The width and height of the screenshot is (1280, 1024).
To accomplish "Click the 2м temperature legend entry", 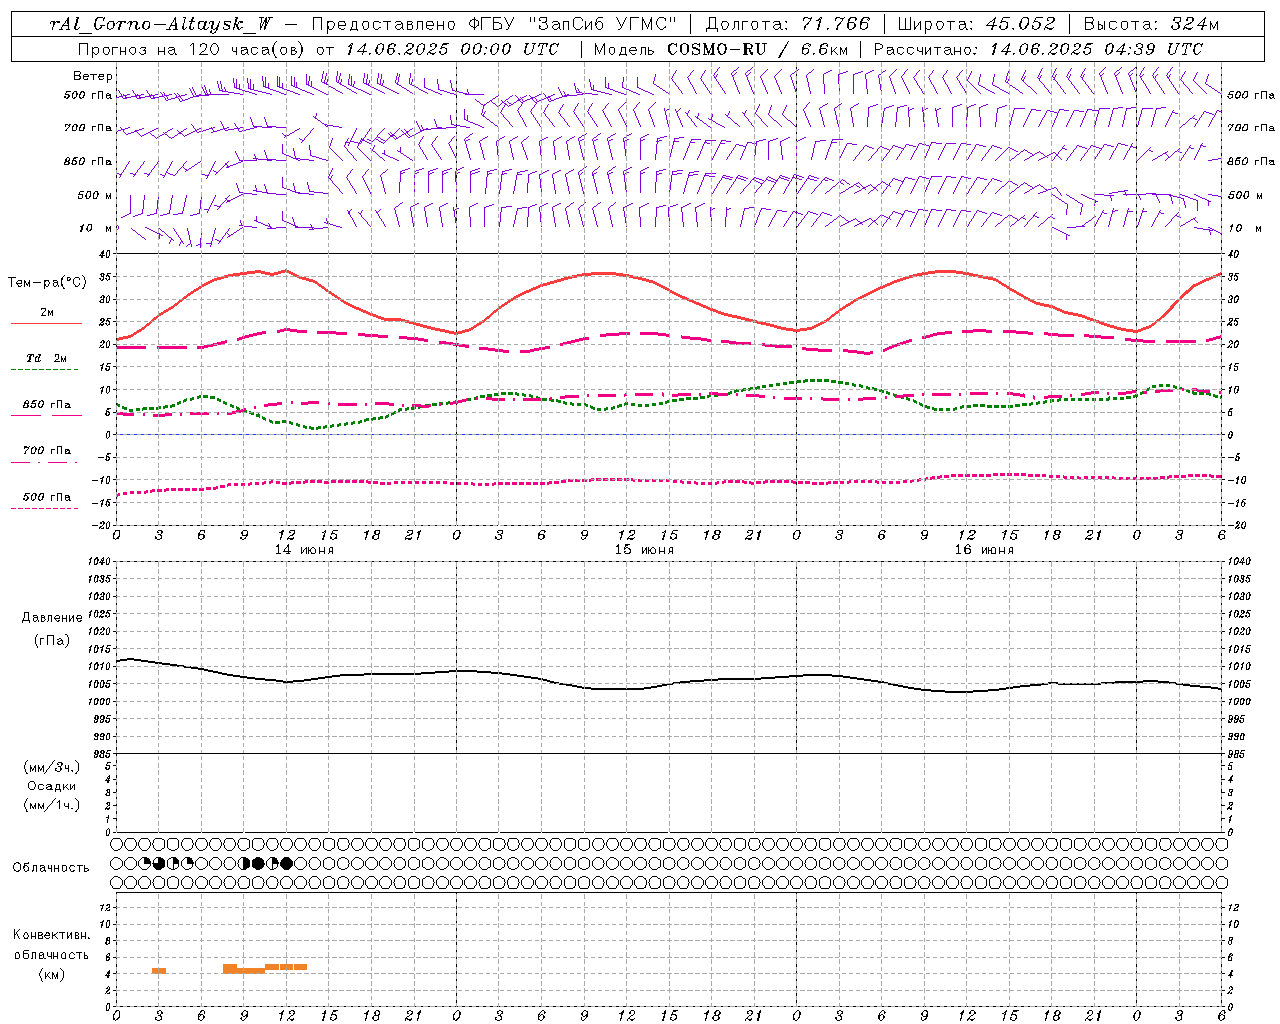I will pos(46,314).
